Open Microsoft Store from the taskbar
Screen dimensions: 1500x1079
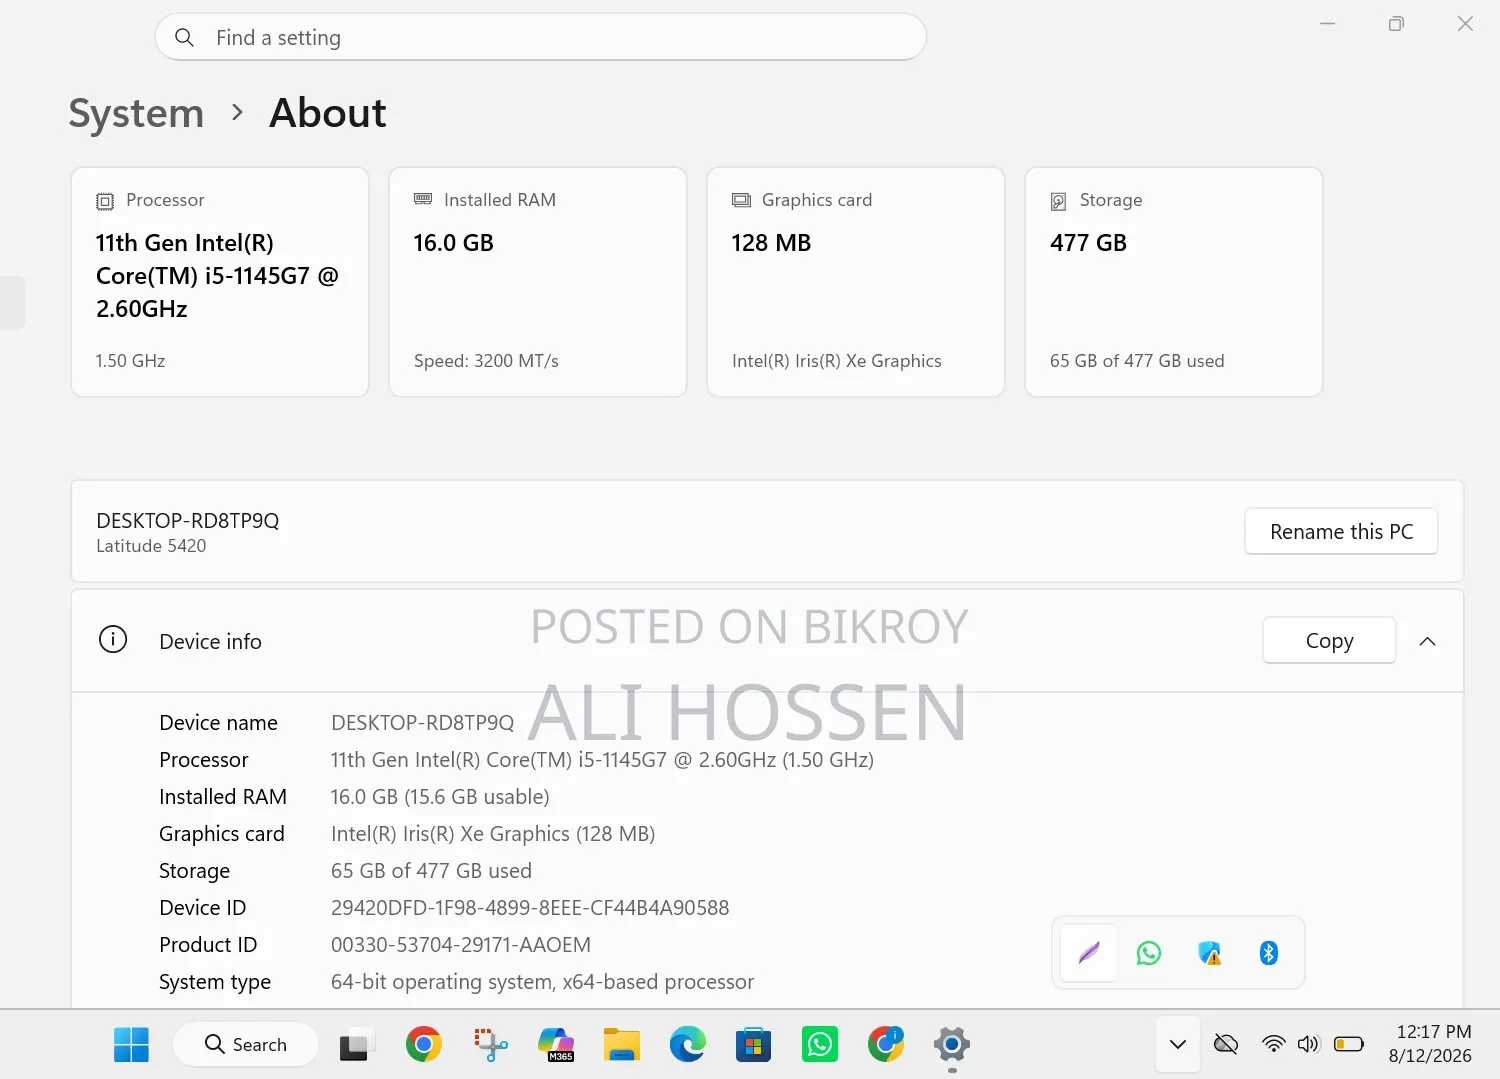pos(754,1045)
